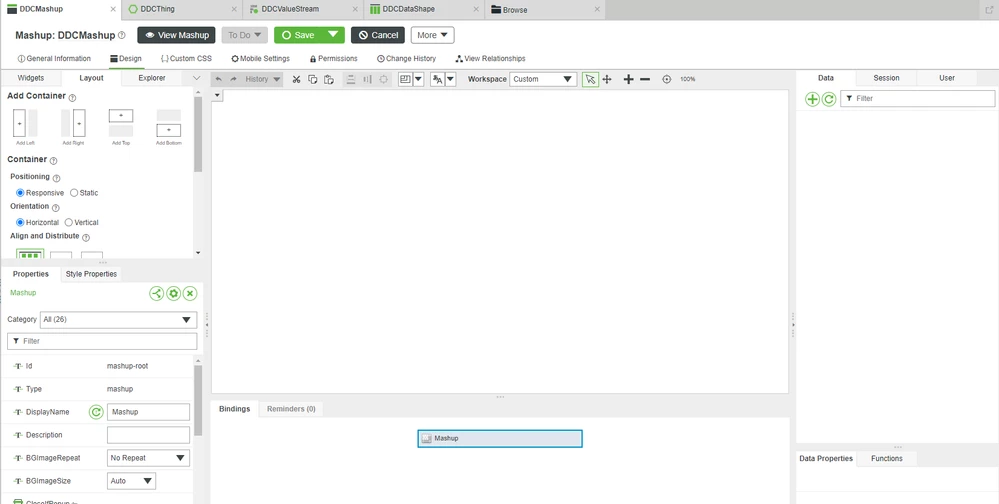Click the Add Left container icon
This screenshot has width=999, height=504.
pos(25,123)
